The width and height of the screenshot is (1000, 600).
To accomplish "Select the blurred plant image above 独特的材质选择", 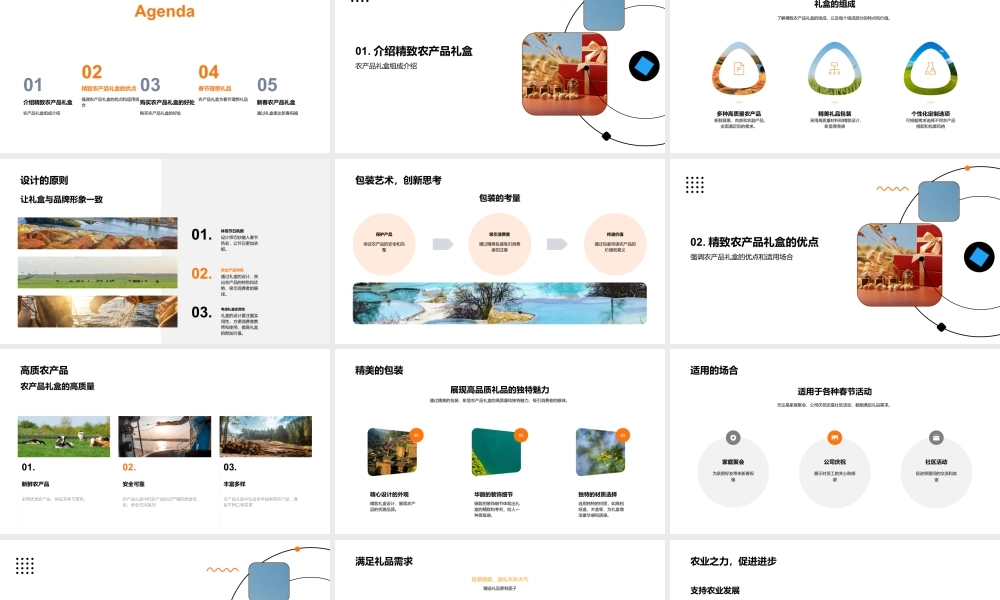I will (x=600, y=452).
